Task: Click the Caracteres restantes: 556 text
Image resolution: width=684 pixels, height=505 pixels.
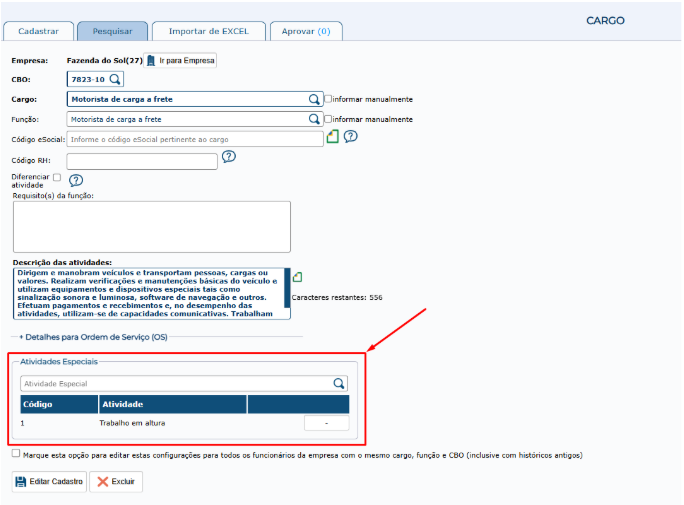Action: point(337,297)
